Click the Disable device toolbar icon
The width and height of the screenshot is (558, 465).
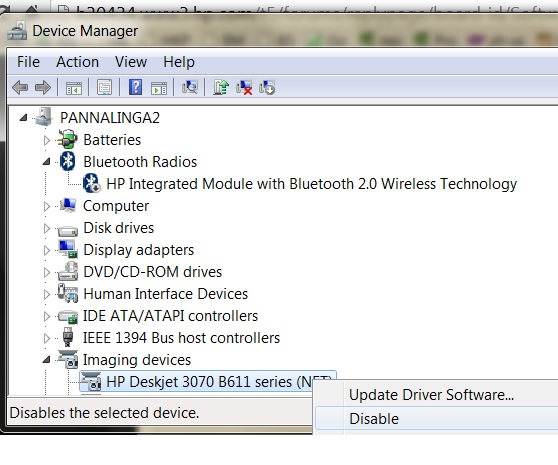pyautogui.click(x=267, y=88)
